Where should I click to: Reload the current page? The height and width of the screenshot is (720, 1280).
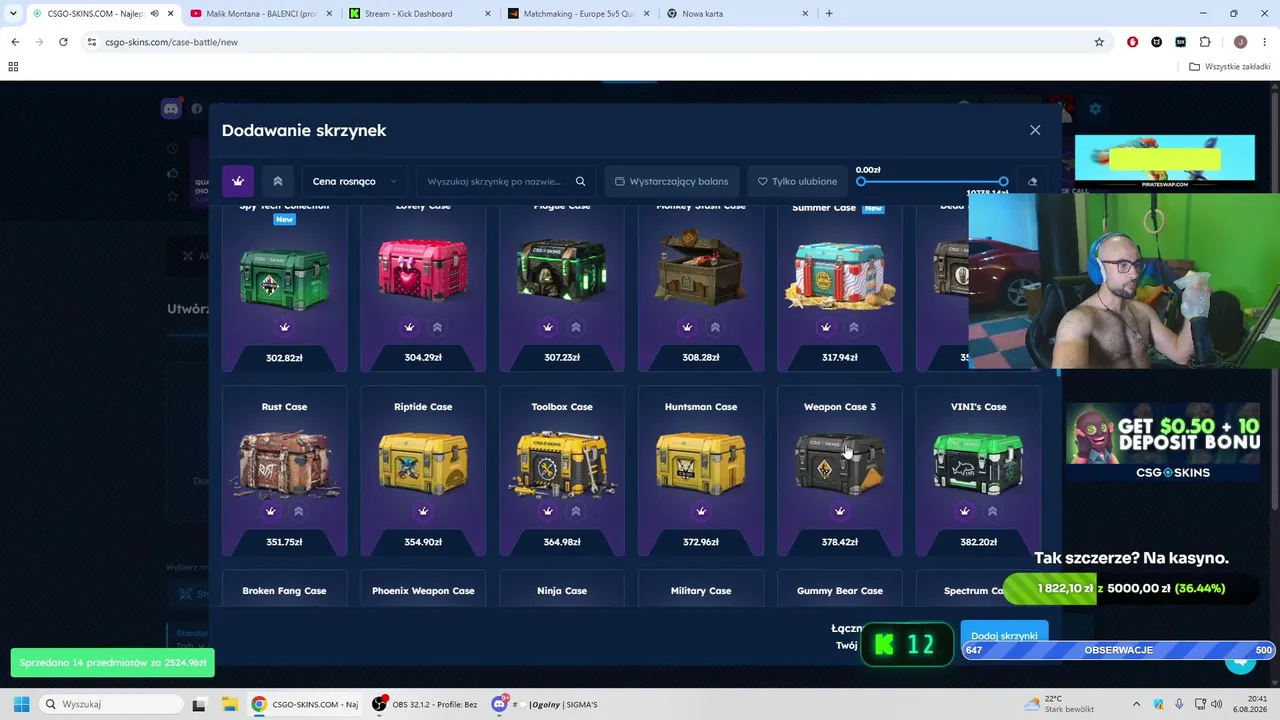63,42
